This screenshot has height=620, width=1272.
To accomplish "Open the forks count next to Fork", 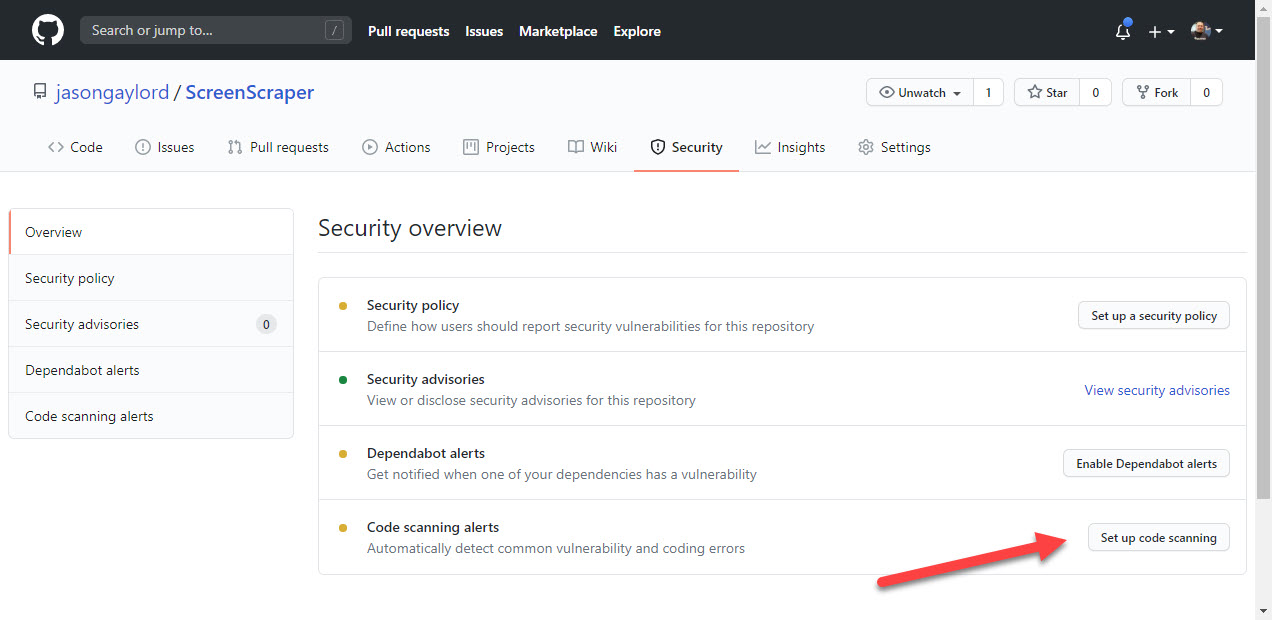I will pyautogui.click(x=1206, y=92).
